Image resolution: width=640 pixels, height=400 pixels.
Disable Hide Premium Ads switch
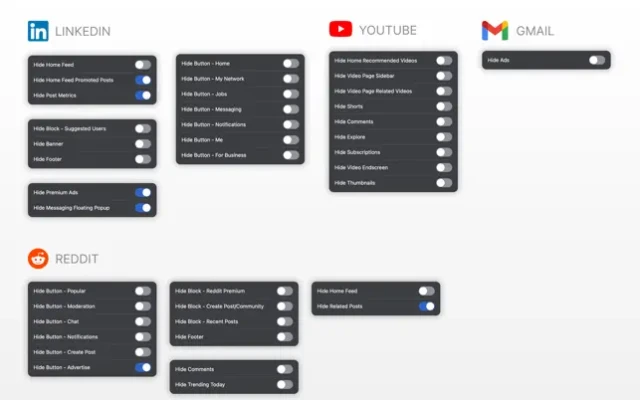point(143,192)
